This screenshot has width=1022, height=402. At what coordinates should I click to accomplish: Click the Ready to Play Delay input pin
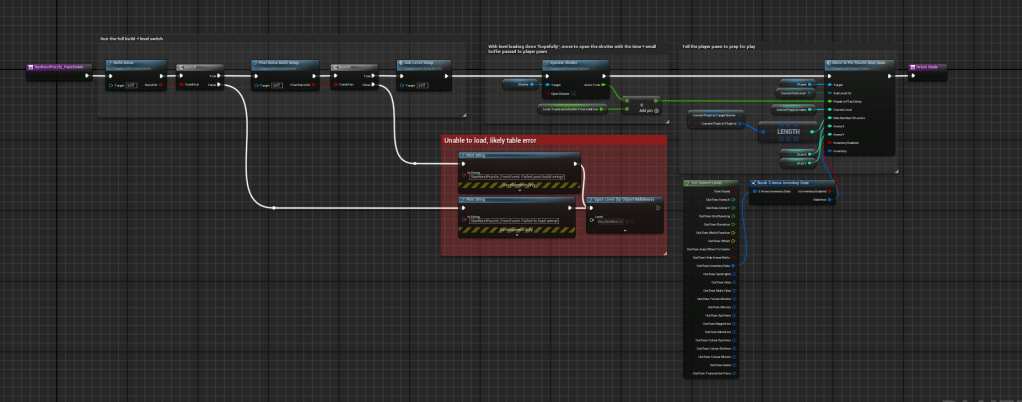830,102
